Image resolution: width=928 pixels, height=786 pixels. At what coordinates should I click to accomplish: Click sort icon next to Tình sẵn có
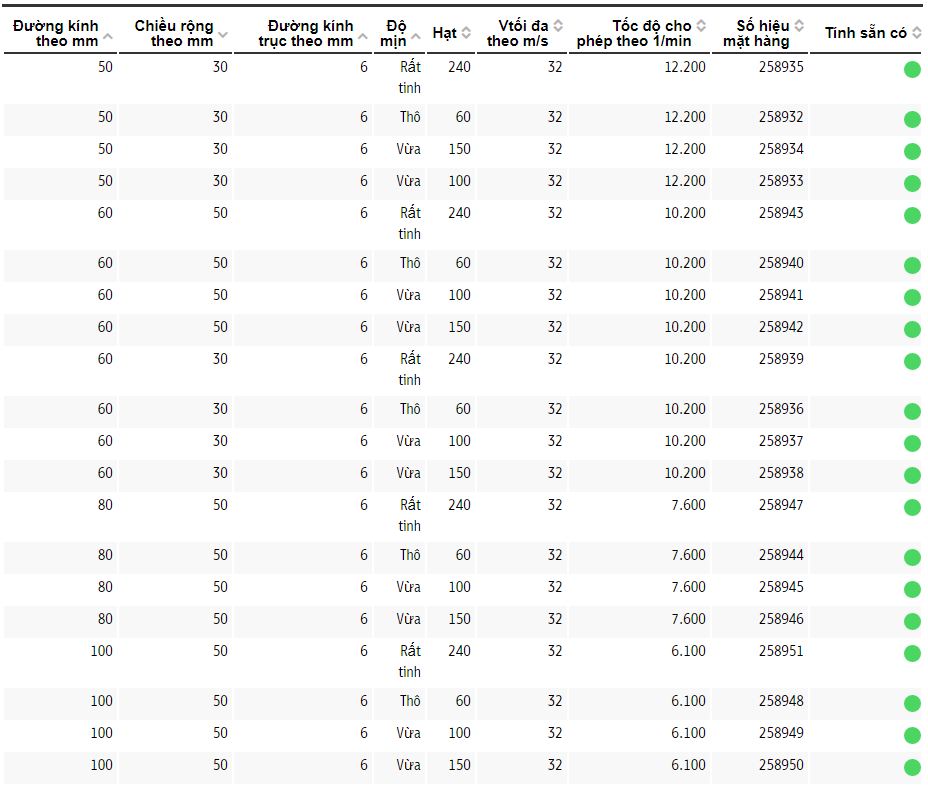[x=915, y=33]
